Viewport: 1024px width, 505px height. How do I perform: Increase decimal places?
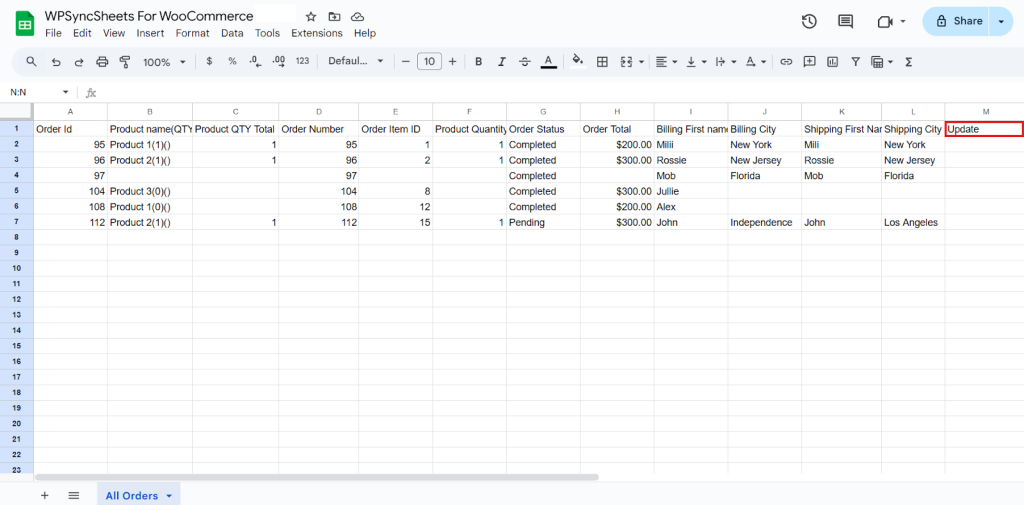point(279,61)
